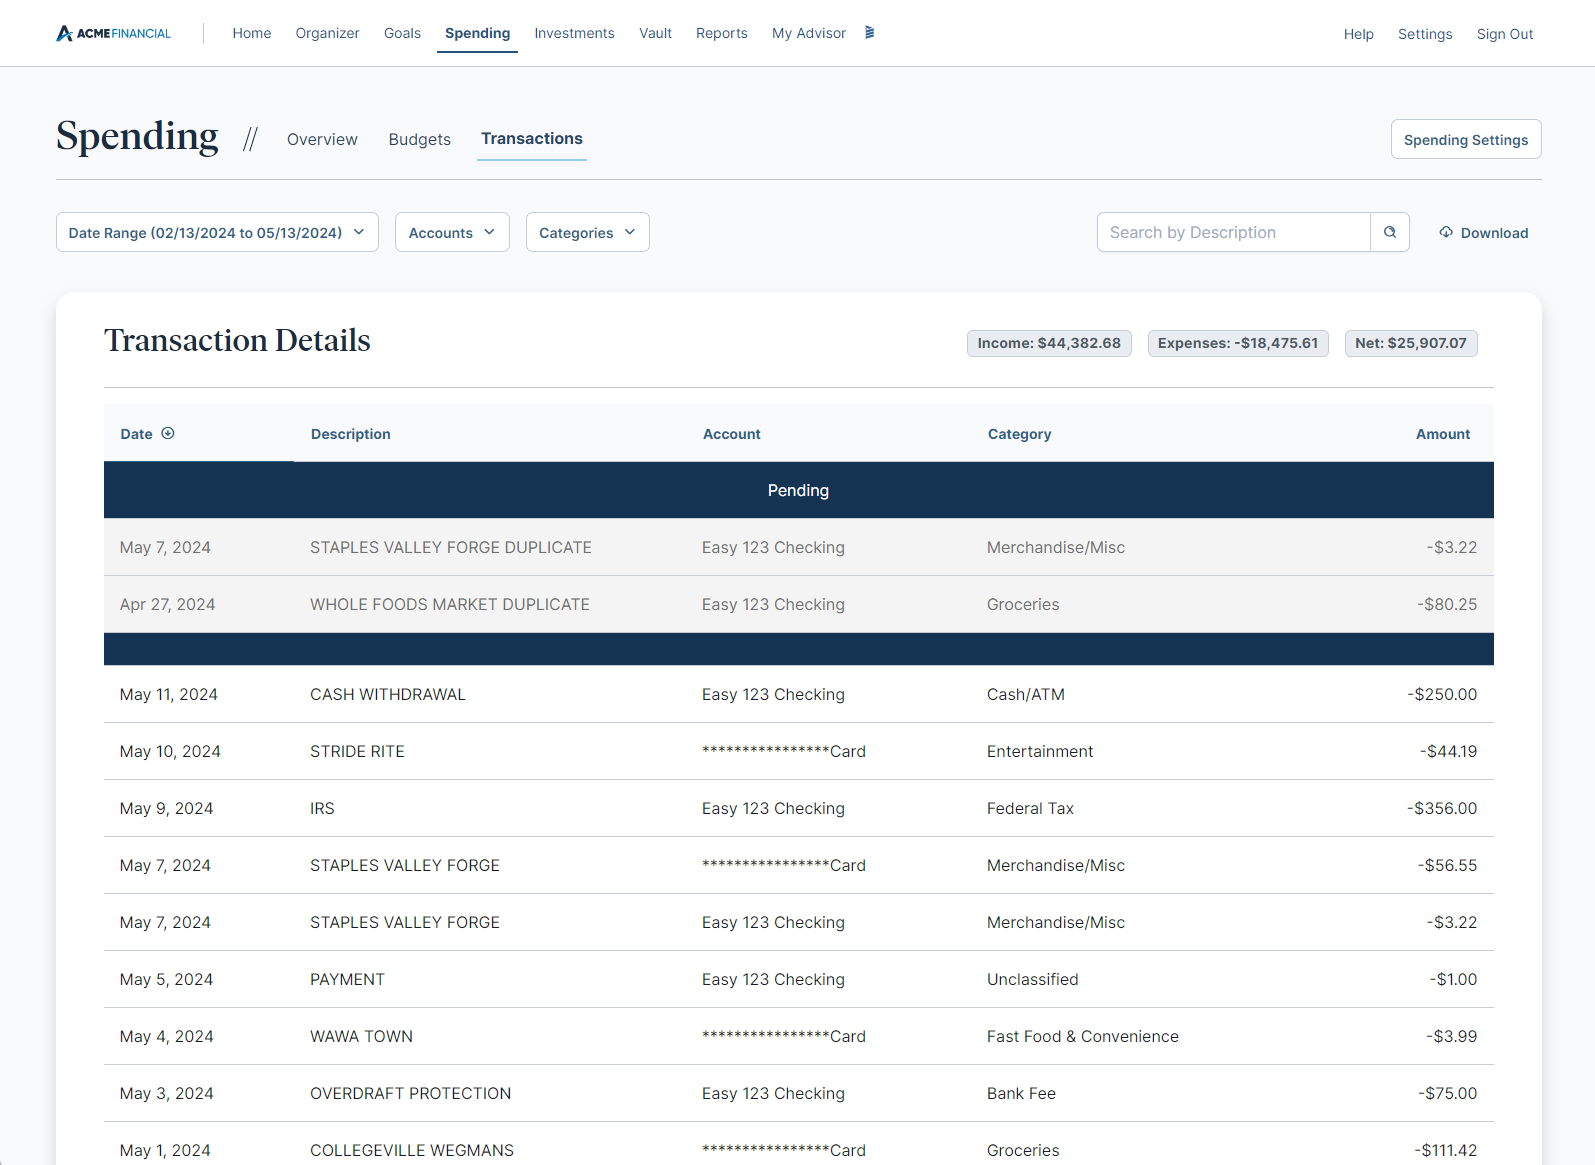
Task: Click the Entertainment category cell
Action: click(x=1039, y=751)
